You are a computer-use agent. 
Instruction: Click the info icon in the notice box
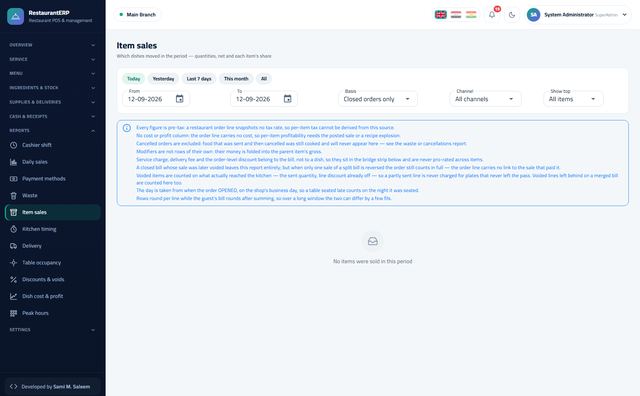click(x=127, y=128)
